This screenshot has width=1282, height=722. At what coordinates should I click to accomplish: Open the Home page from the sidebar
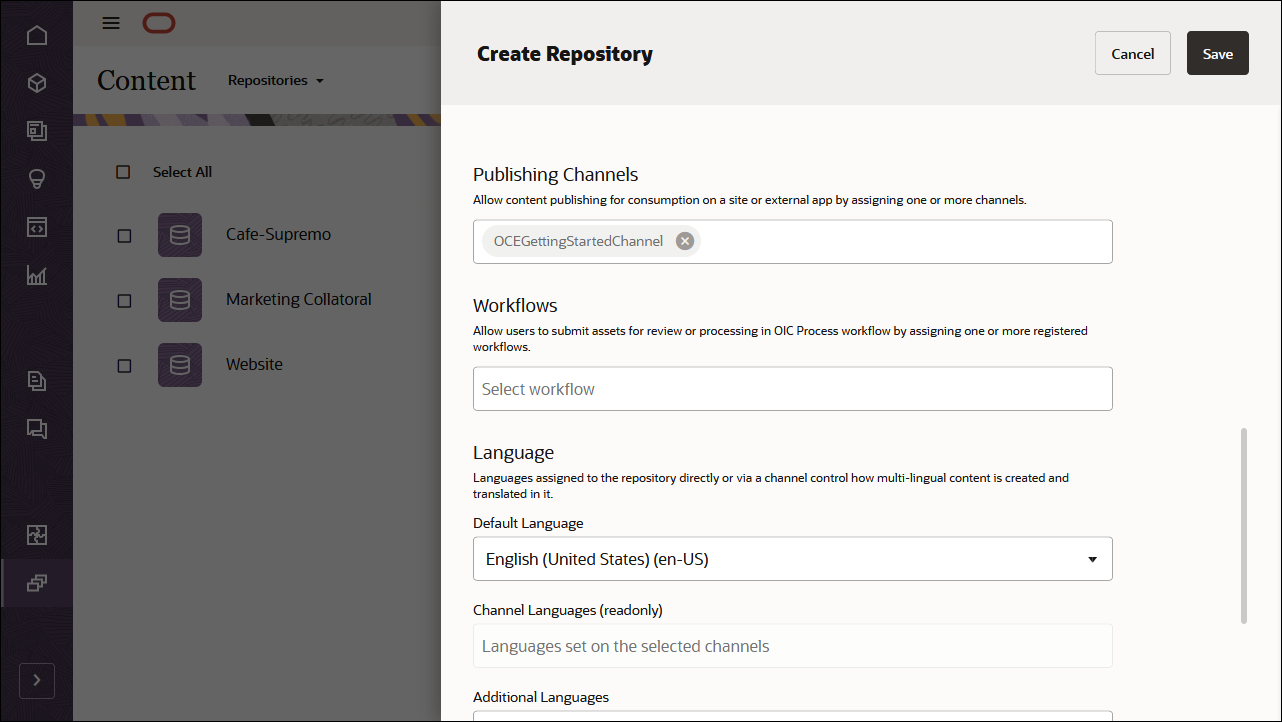click(37, 35)
